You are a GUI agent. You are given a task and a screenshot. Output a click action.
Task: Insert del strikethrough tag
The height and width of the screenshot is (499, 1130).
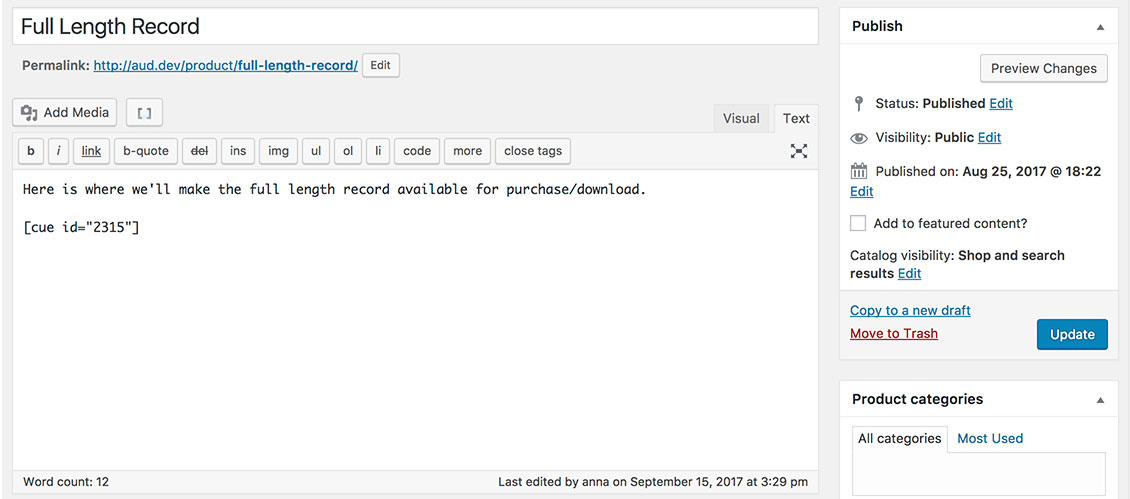(199, 151)
